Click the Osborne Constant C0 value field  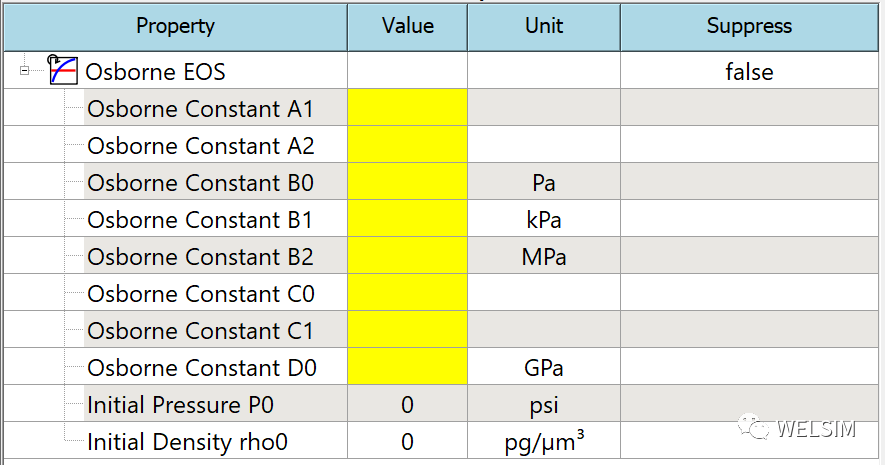pyautogui.click(x=408, y=293)
